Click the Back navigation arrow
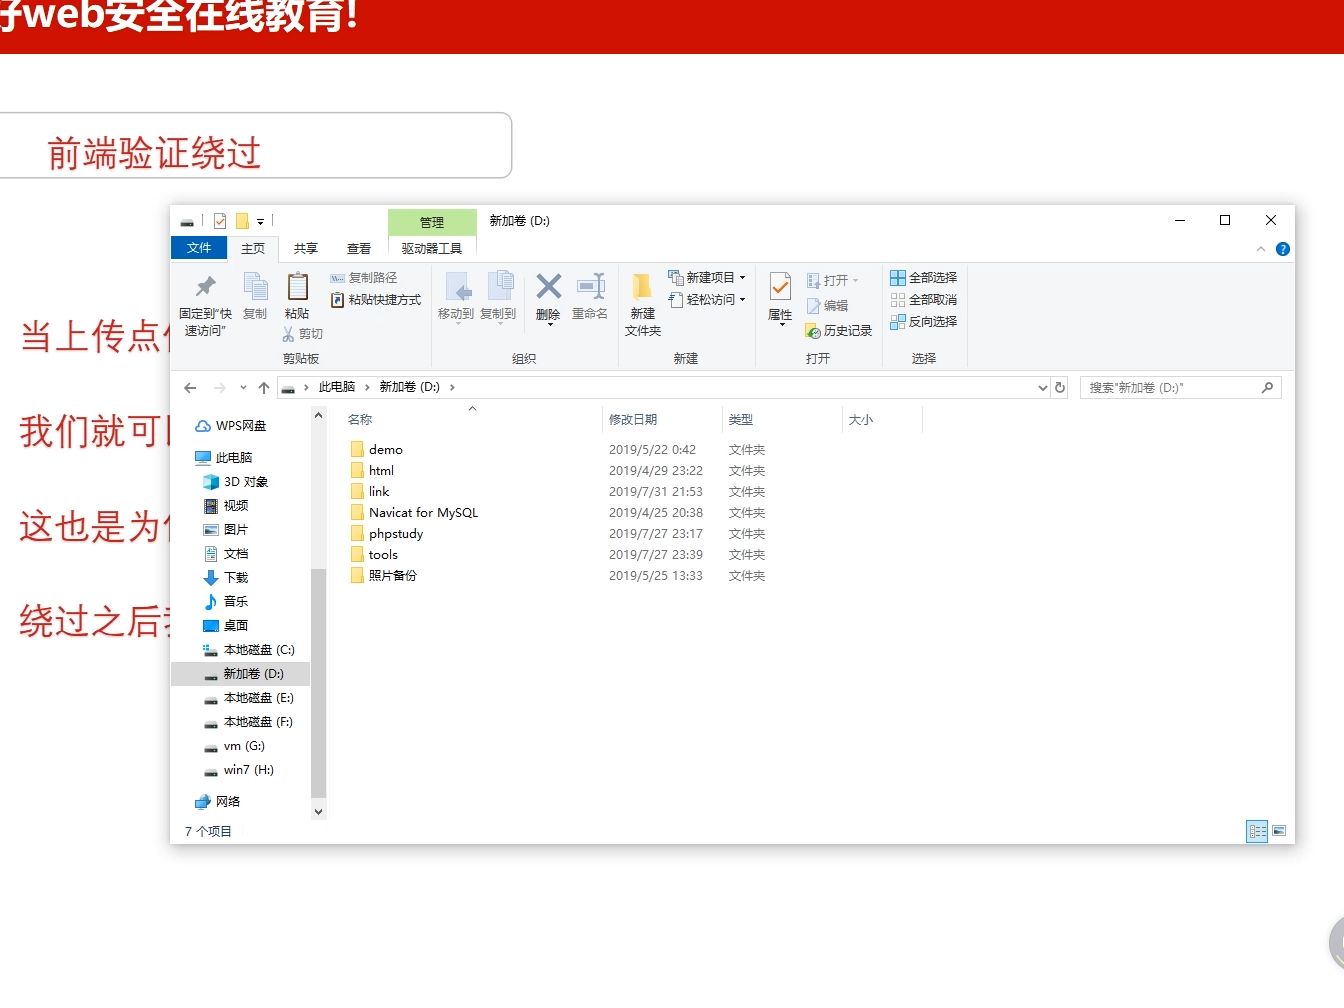The height and width of the screenshot is (1008, 1344). [x=190, y=388]
